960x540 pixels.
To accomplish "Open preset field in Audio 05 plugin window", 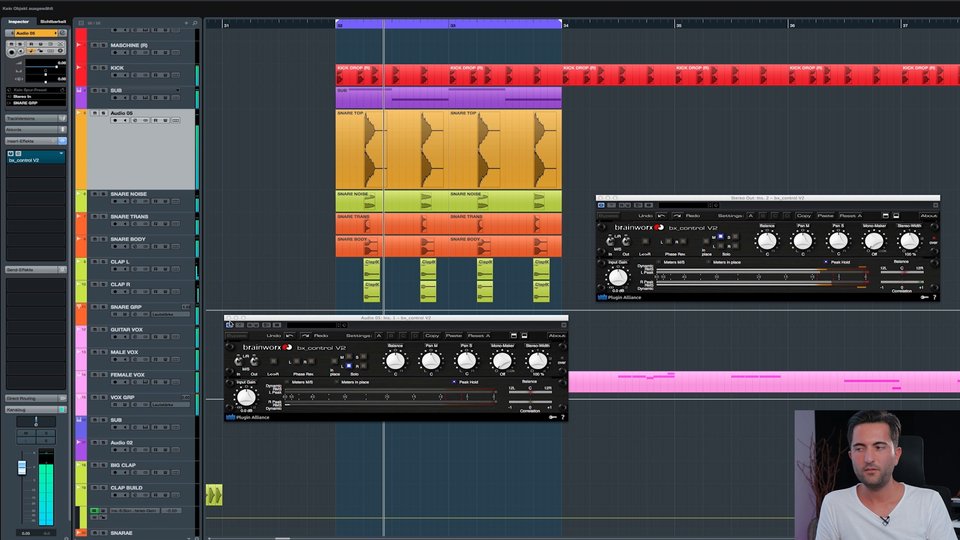I will (x=312, y=325).
